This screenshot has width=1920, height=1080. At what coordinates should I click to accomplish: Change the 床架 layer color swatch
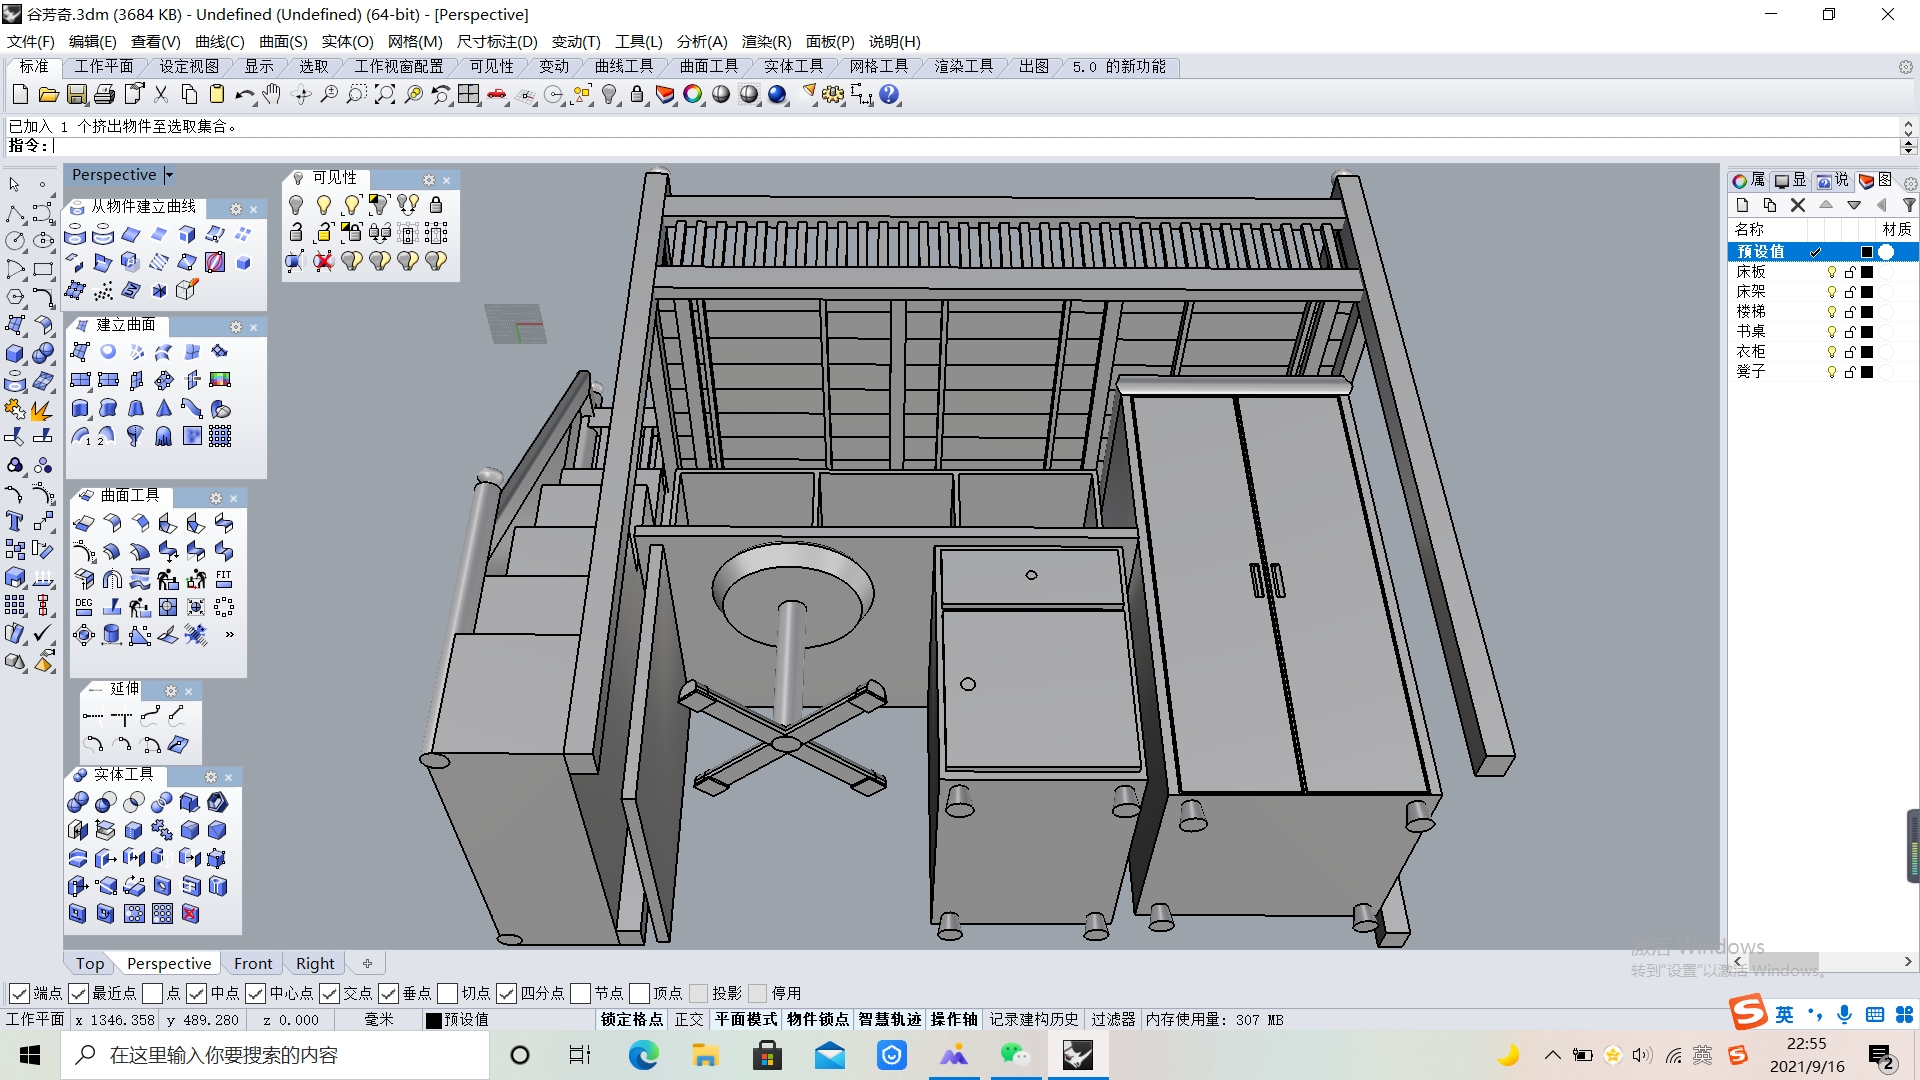pos(1866,291)
